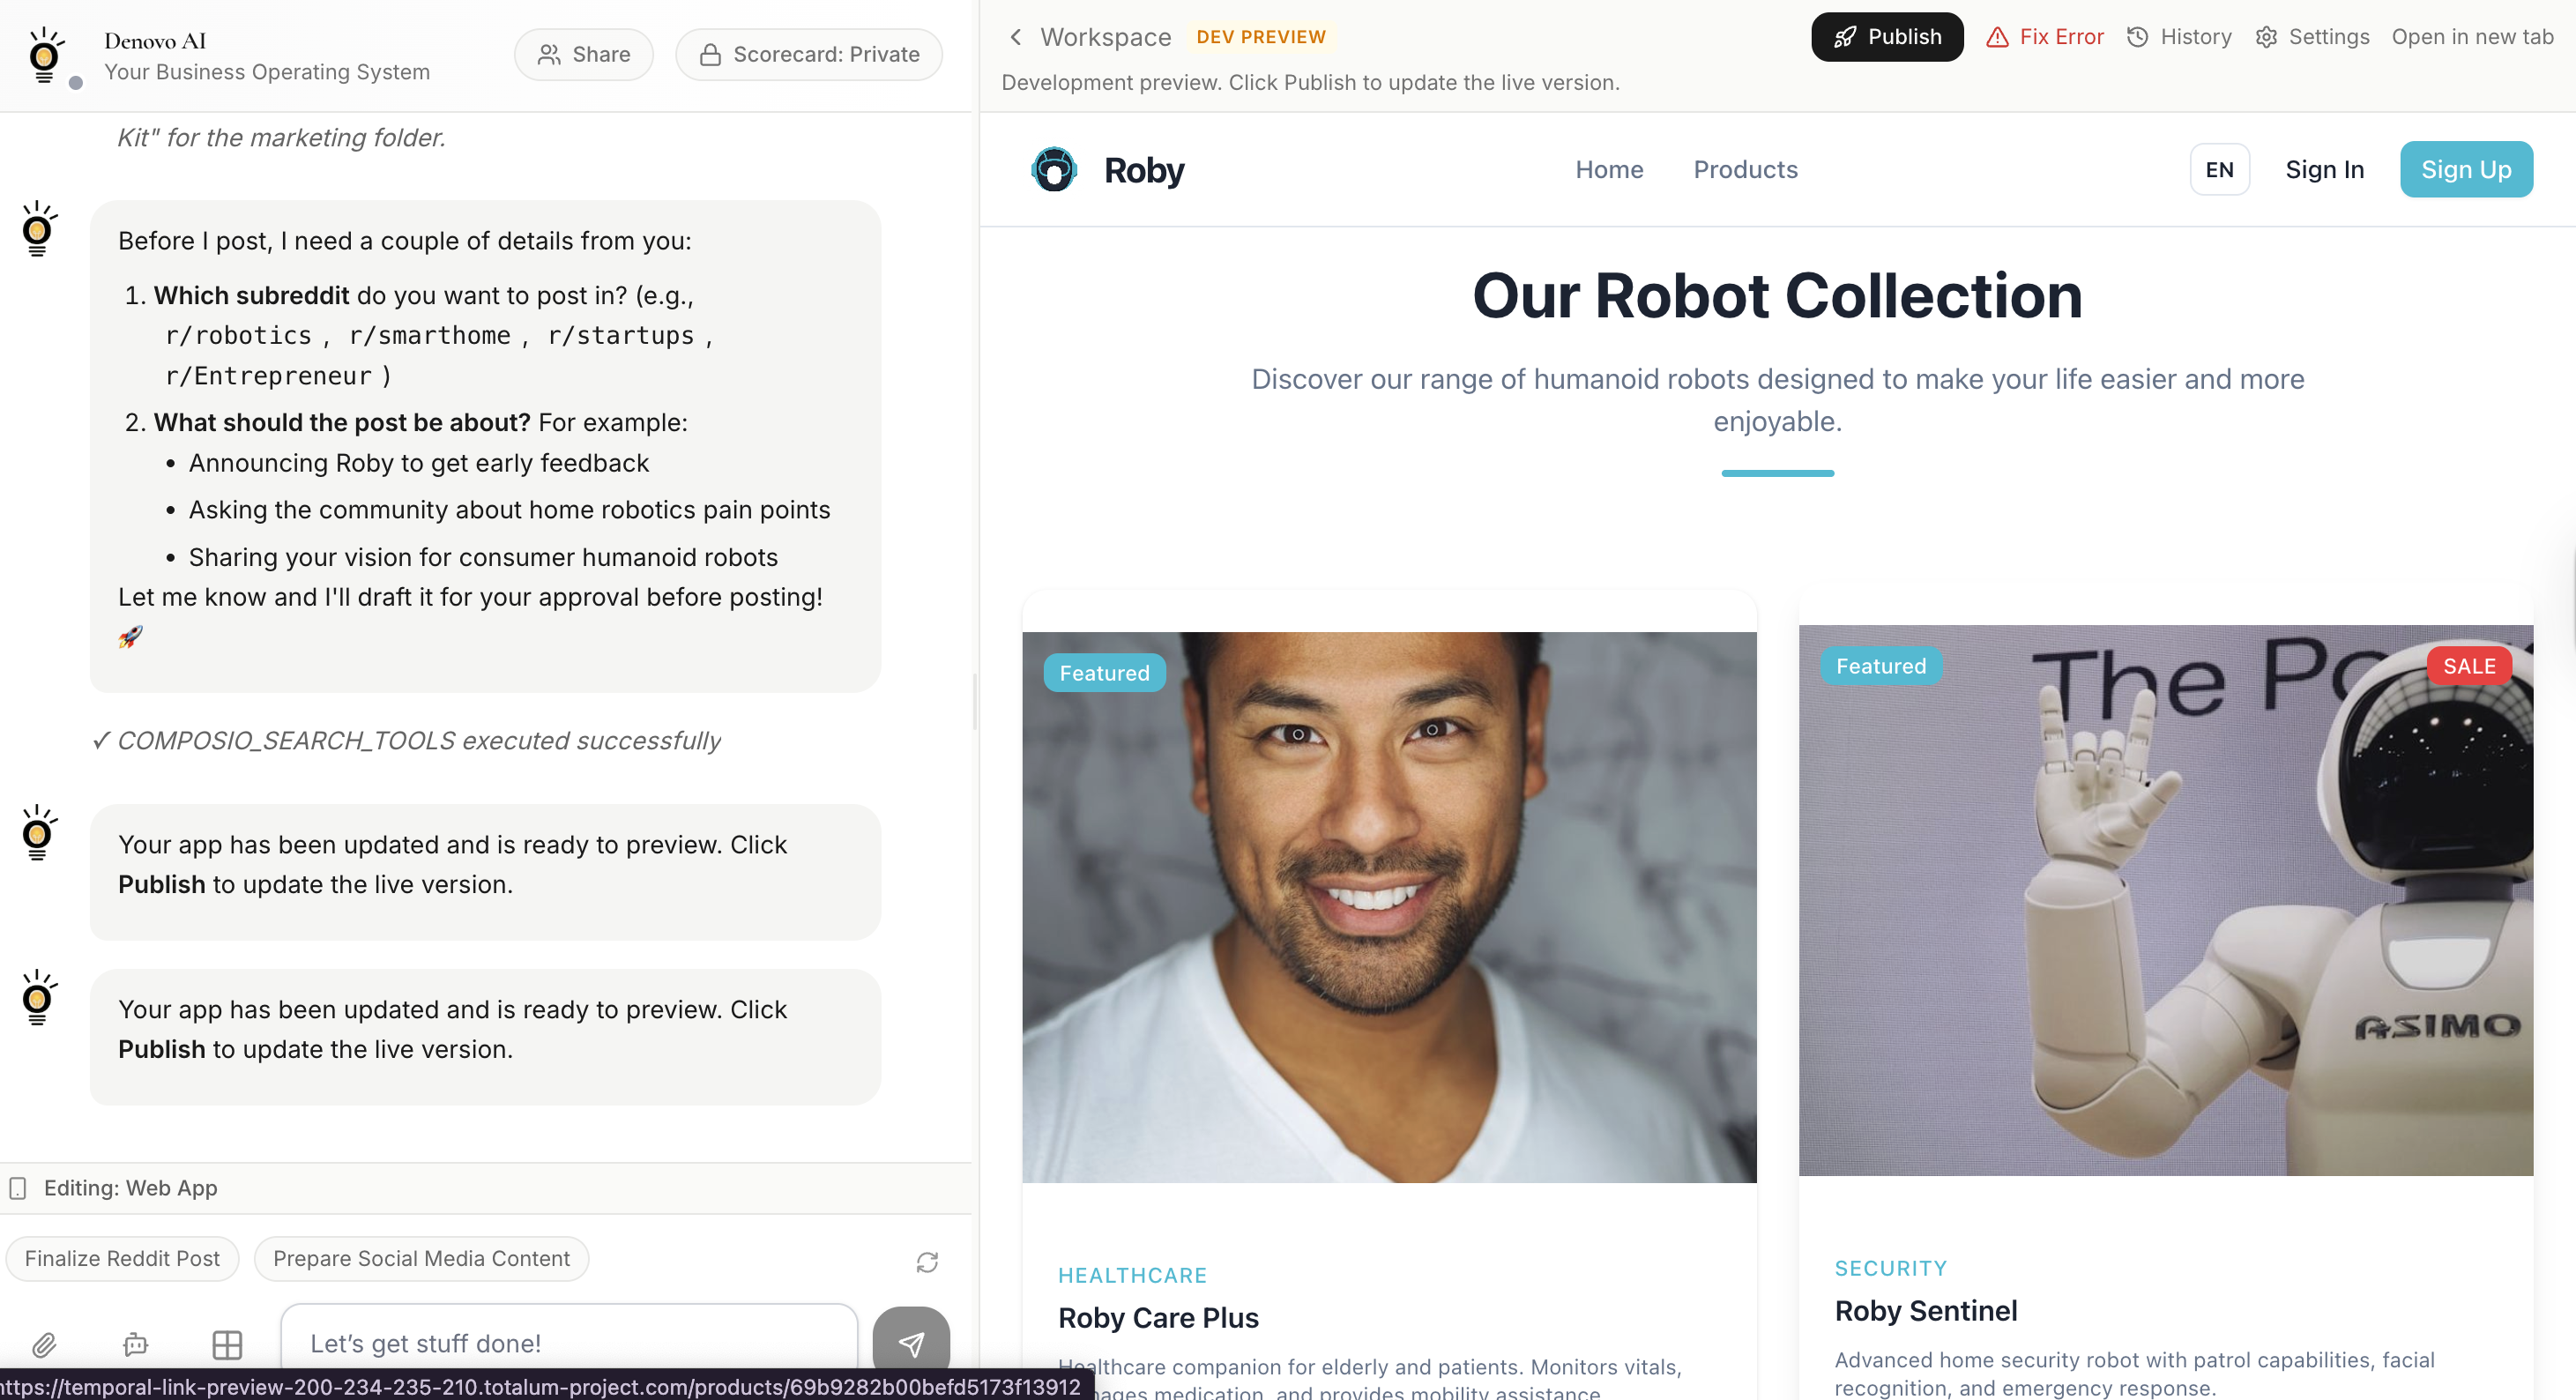
Task: Select Finalize Reddit Post suggestion
Action: tap(122, 1258)
